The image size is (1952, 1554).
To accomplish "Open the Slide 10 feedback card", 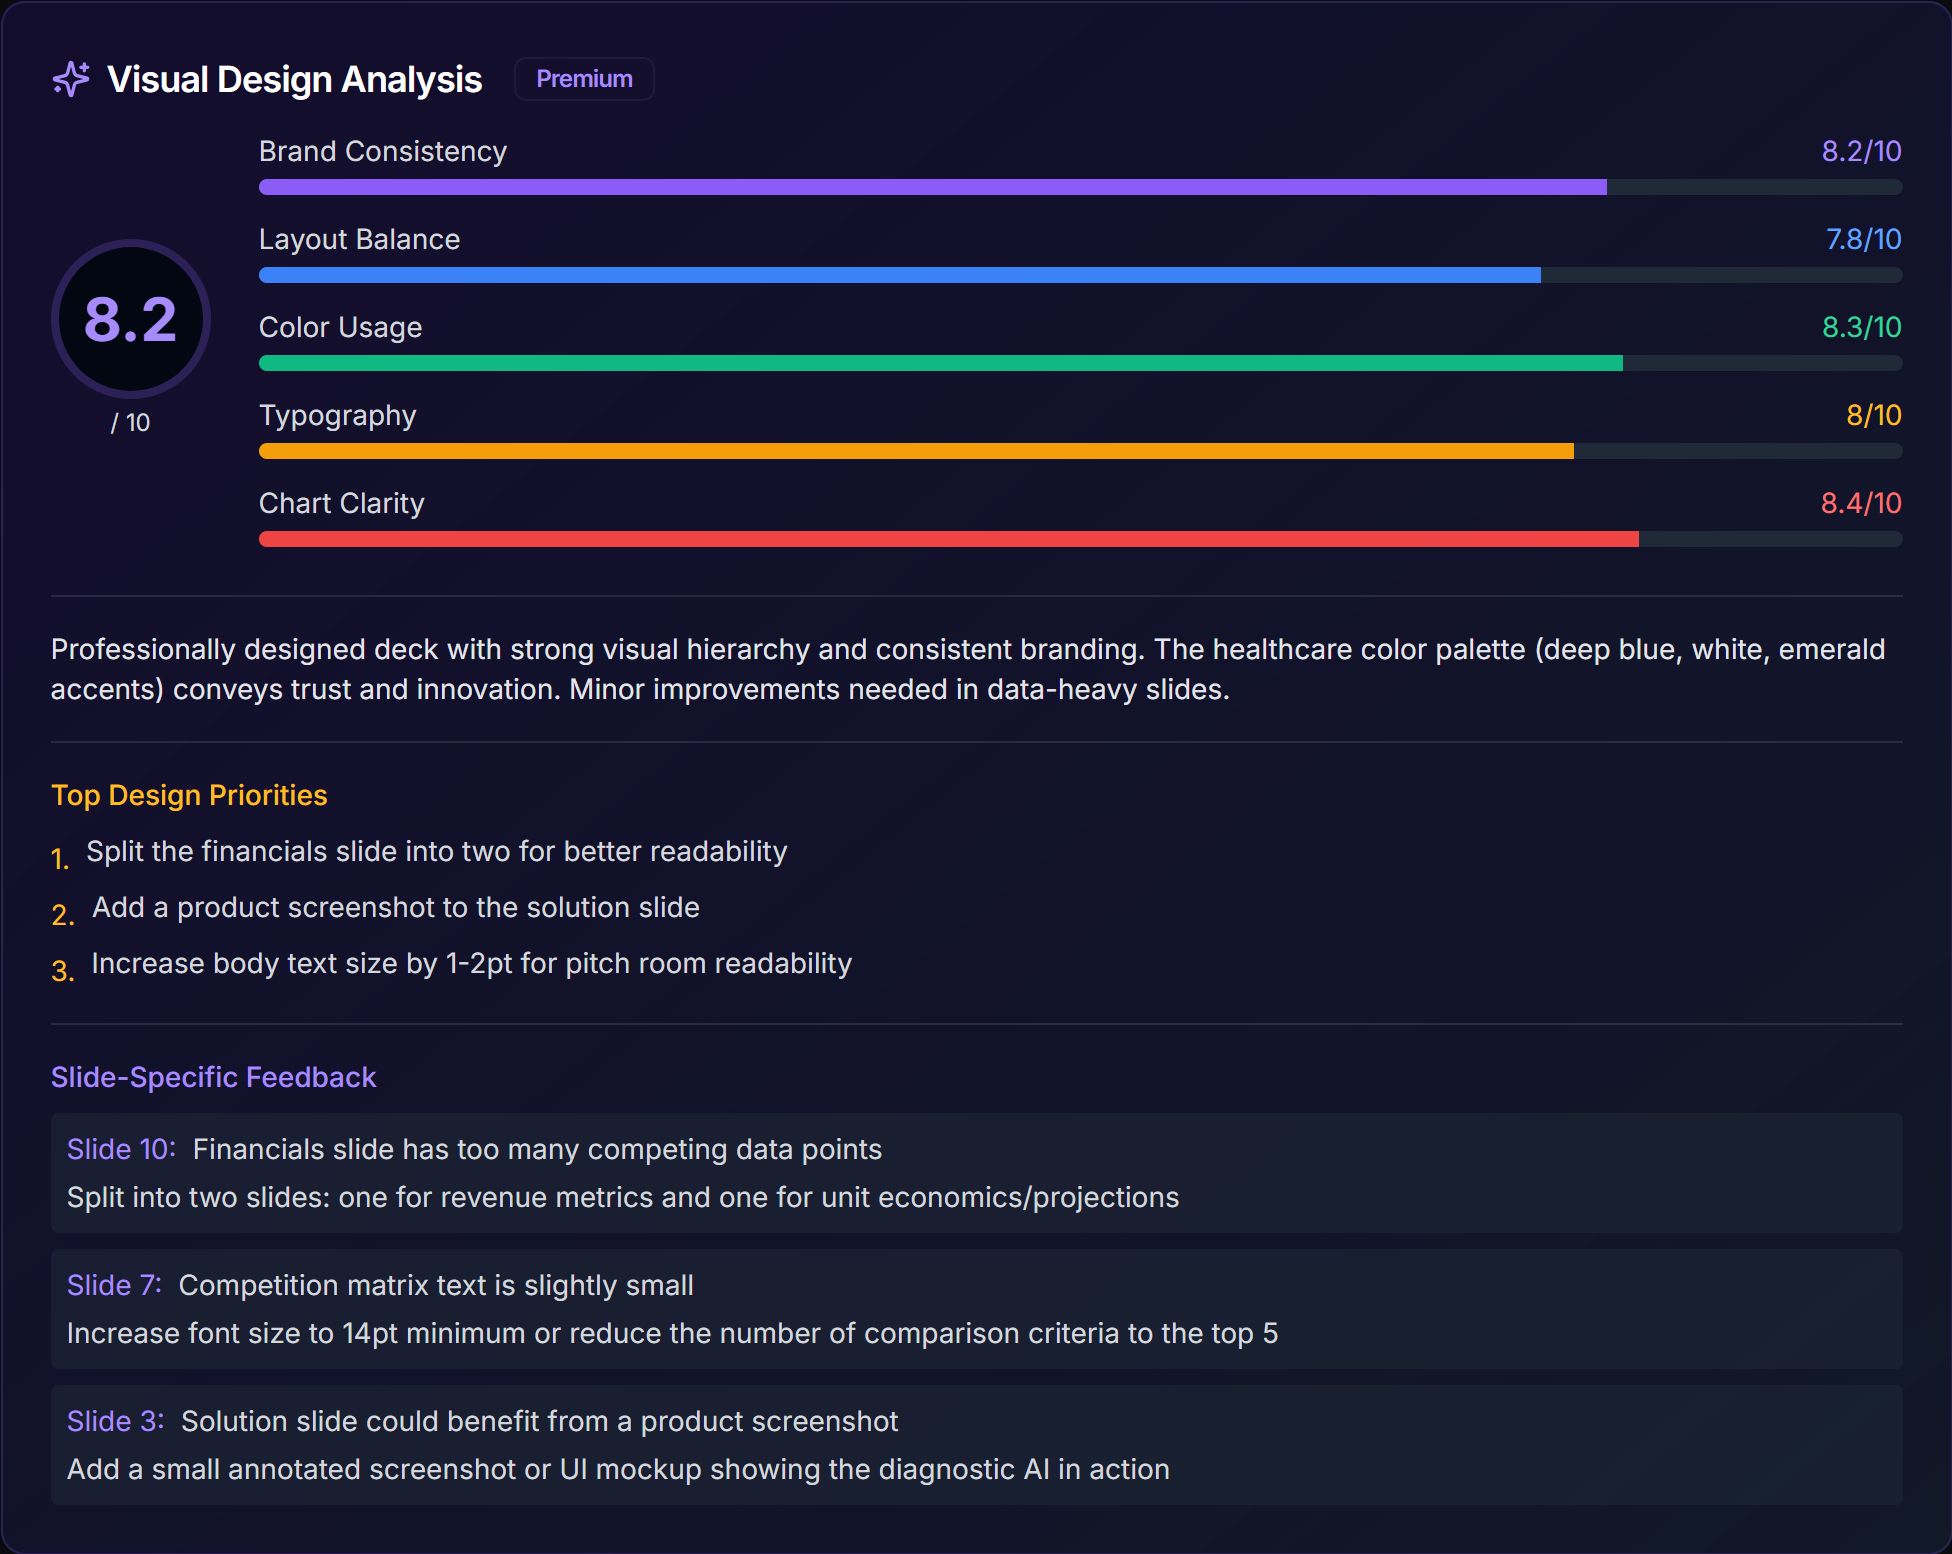I will pos(976,1173).
